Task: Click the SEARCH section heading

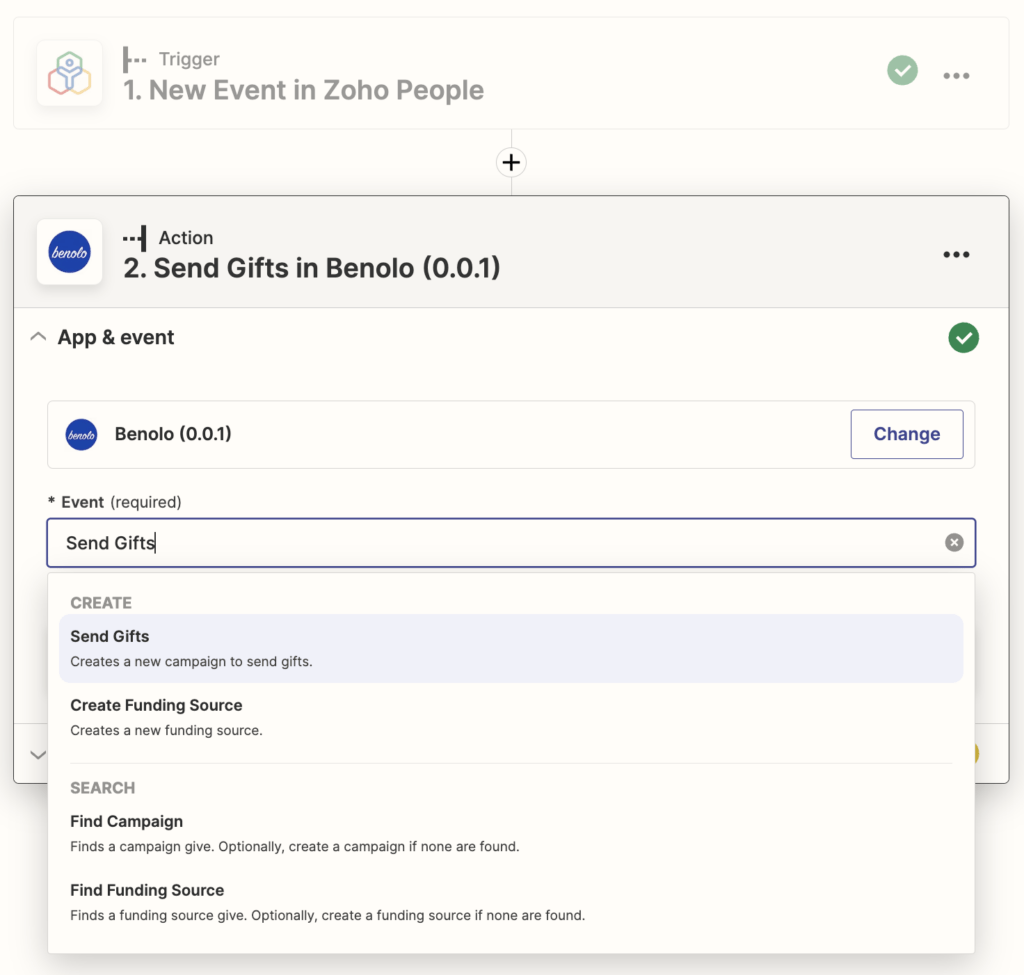Action: (x=103, y=788)
